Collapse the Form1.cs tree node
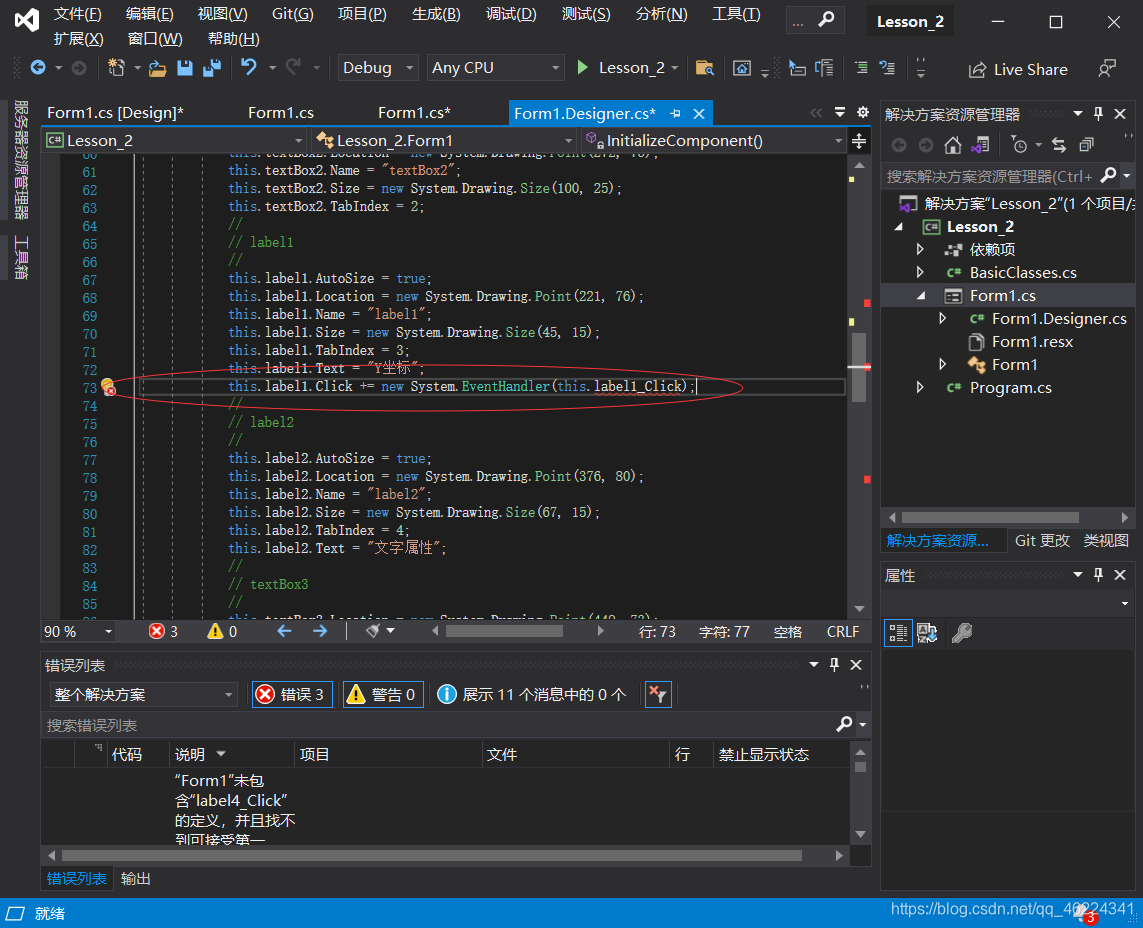 [x=921, y=296]
